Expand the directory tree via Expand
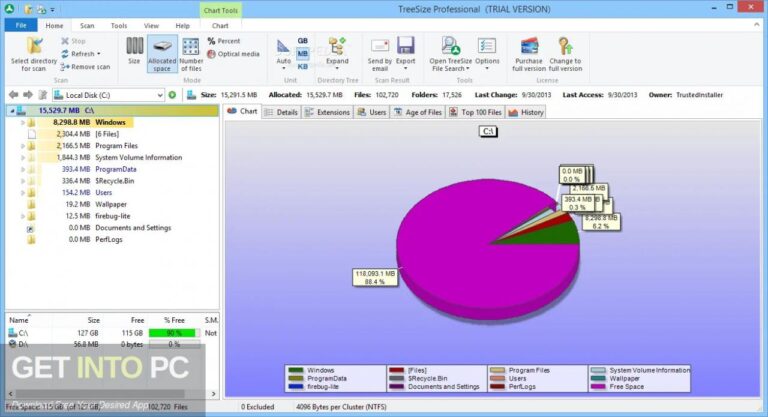Image resolution: width=768 pixels, height=417 pixels. (337, 53)
